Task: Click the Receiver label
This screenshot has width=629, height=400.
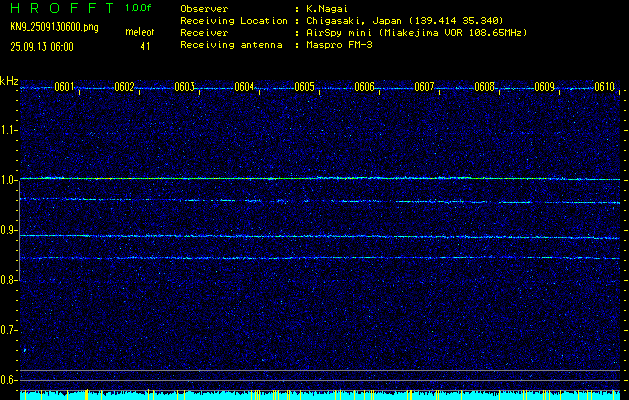Action: (204, 32)
